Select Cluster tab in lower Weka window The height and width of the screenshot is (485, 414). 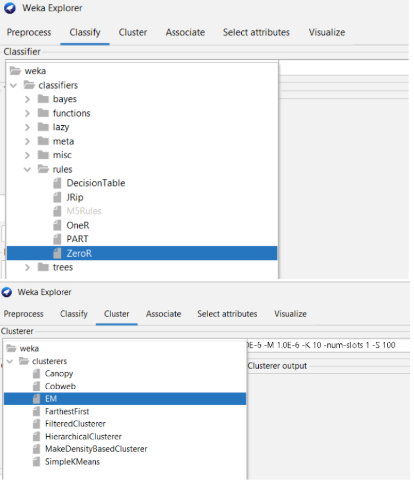click(x=116, y=314)
